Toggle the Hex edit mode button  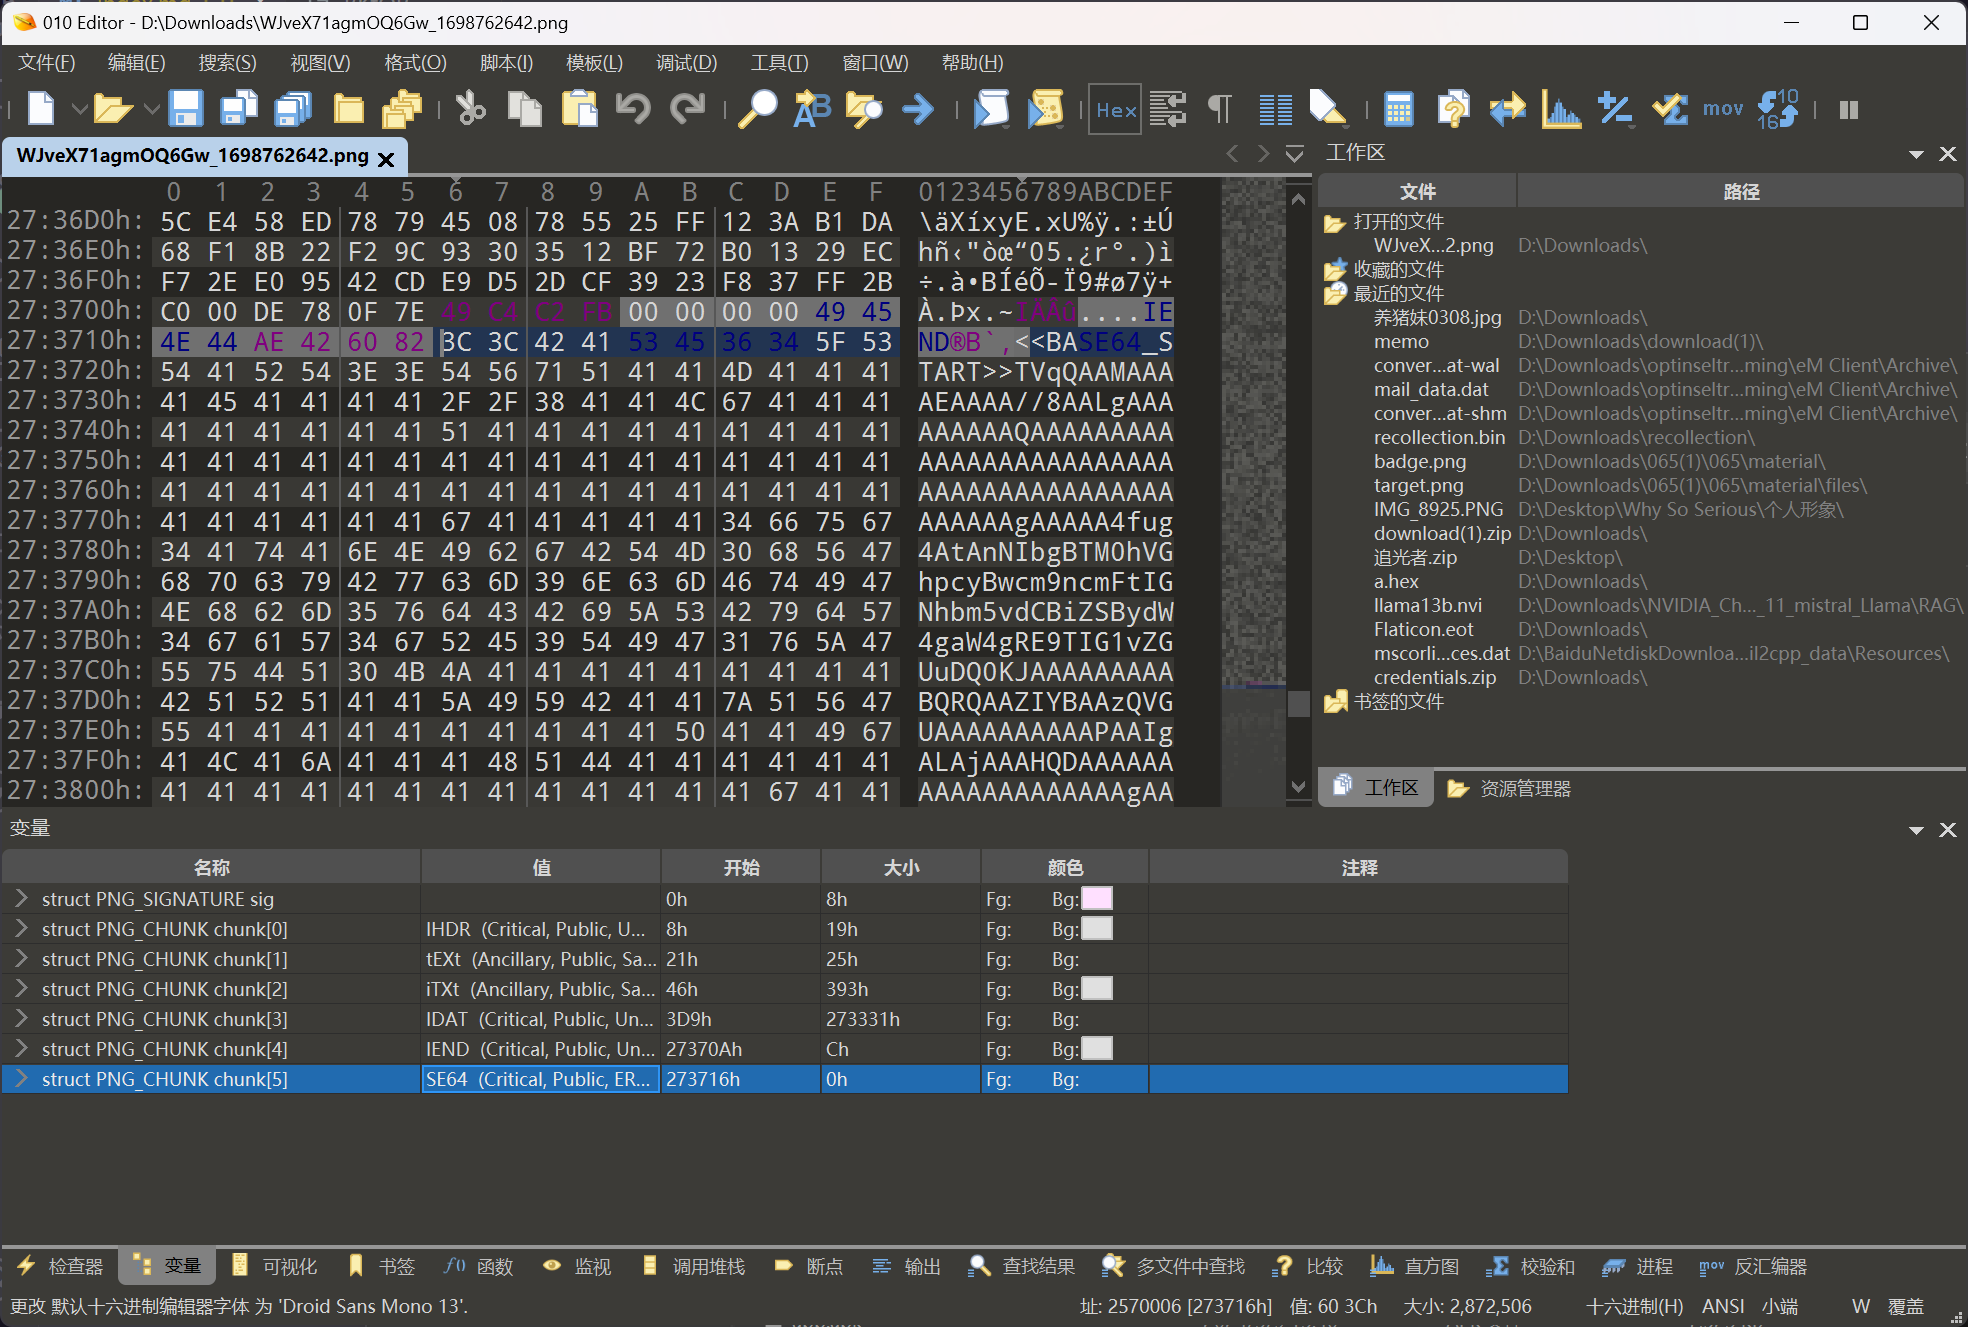(x=1115, y=109)
